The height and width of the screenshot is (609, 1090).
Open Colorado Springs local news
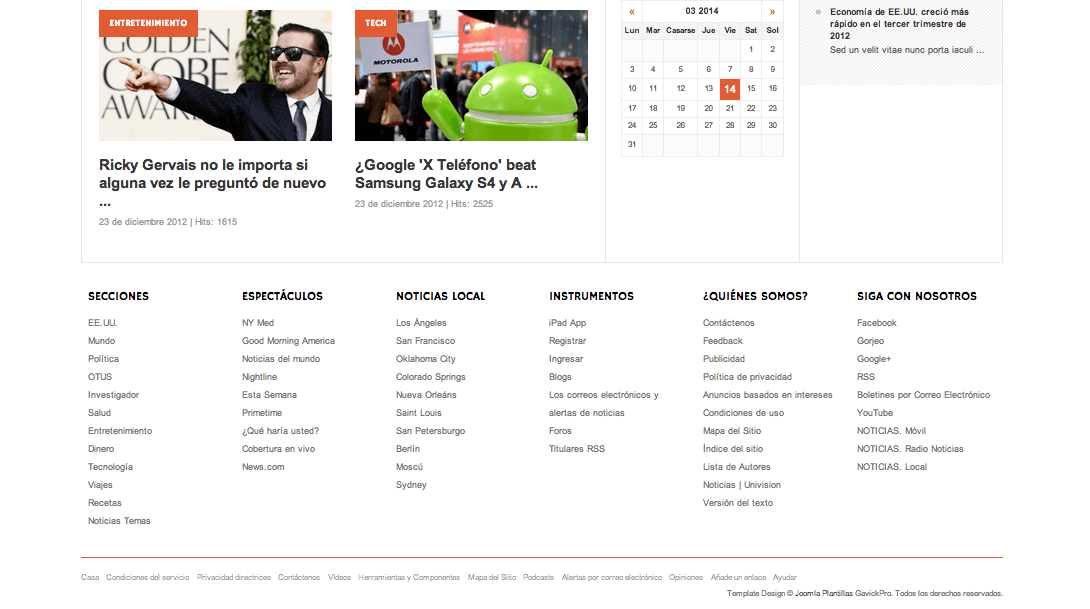[x=431, y=377]
